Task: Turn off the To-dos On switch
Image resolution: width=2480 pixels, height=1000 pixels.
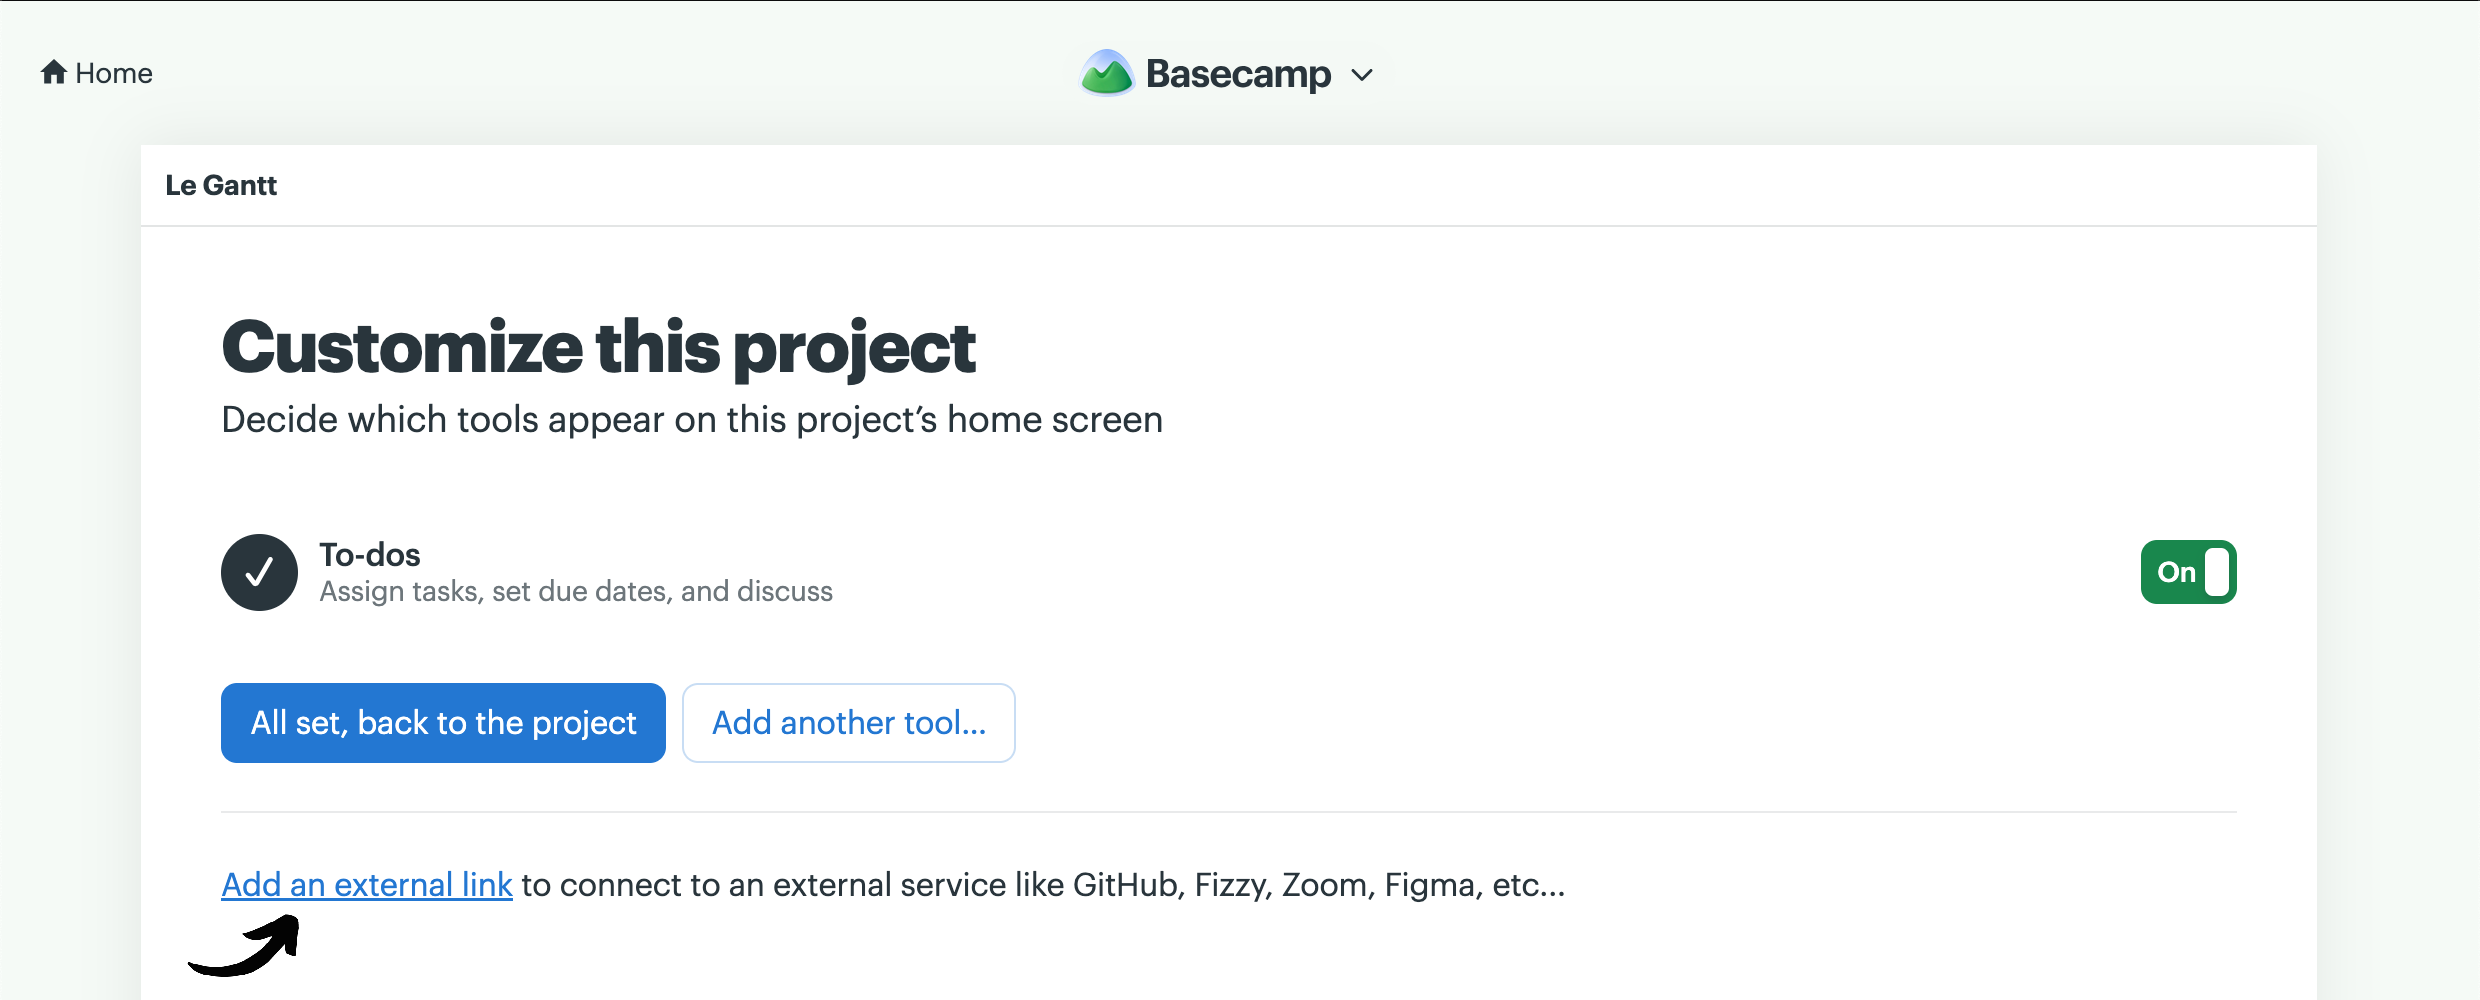Action: 2188,572
